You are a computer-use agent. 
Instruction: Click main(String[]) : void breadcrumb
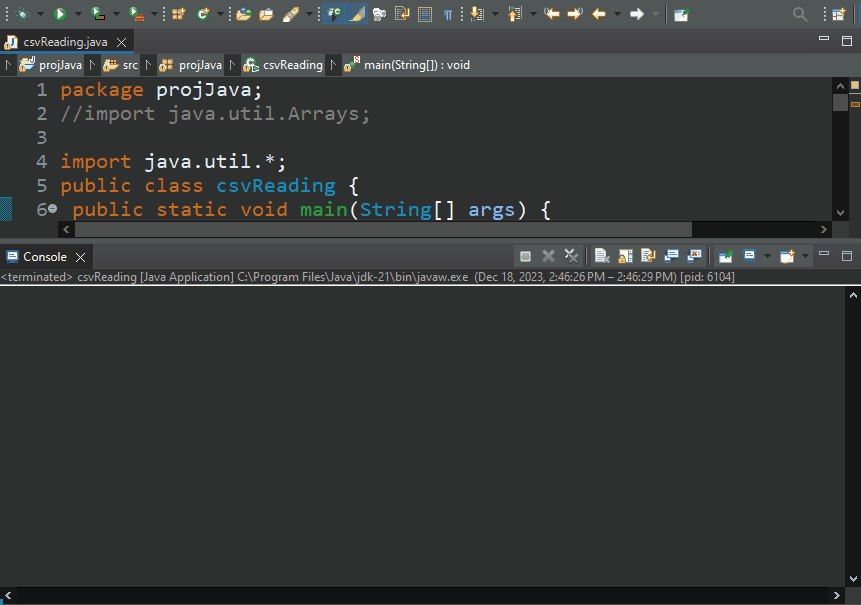tap(407, 65)
